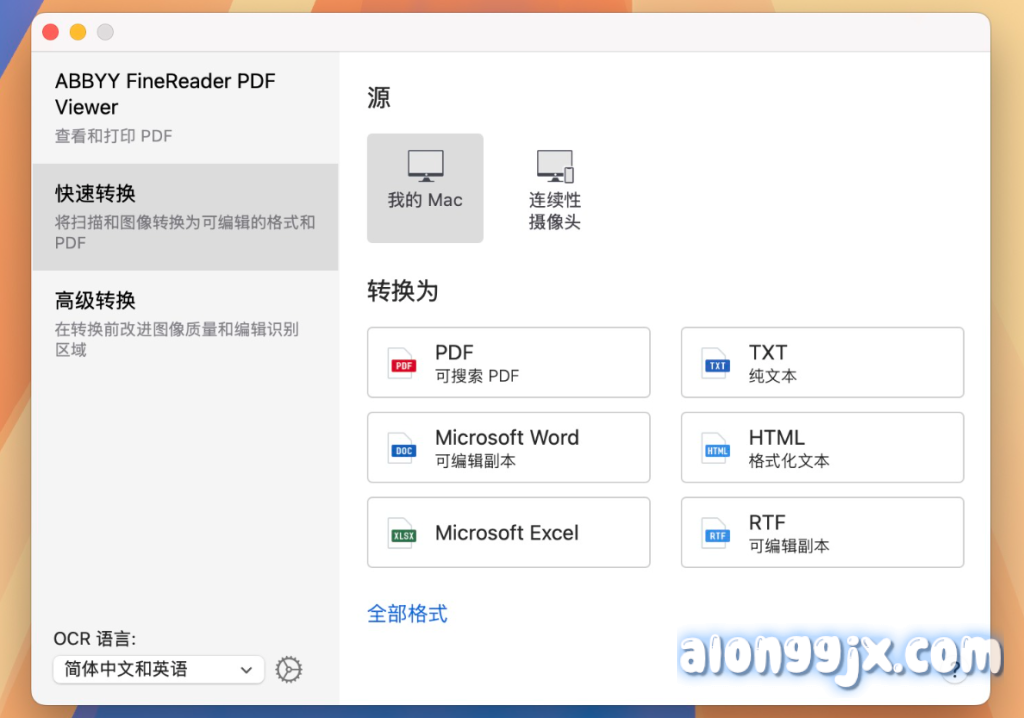The image size is (1024, 718).
Task: Click the 全部格式 link
Action: (x=407, y=613)
